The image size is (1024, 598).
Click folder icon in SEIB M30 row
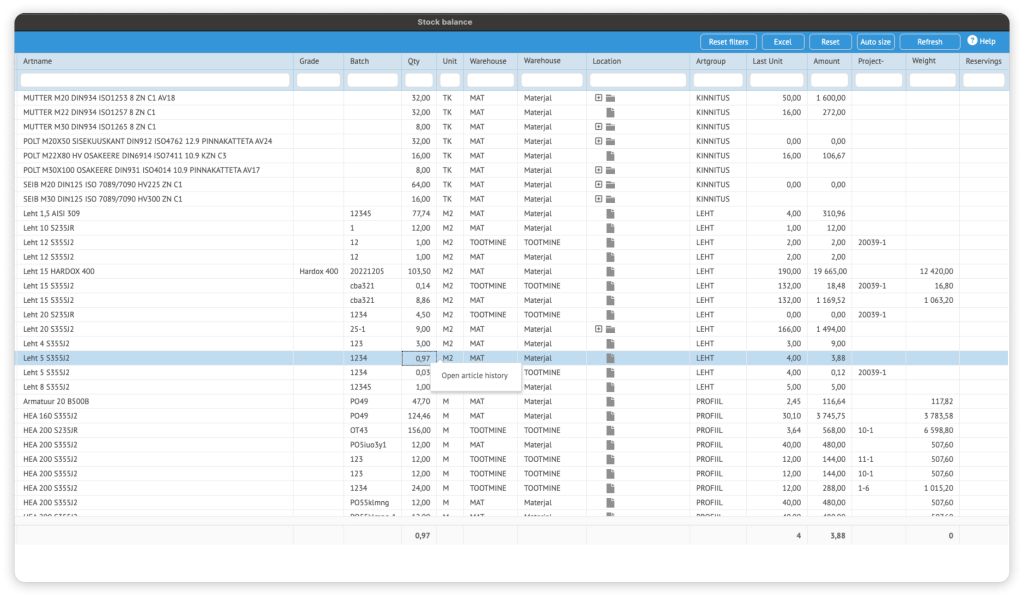point(610,199)
